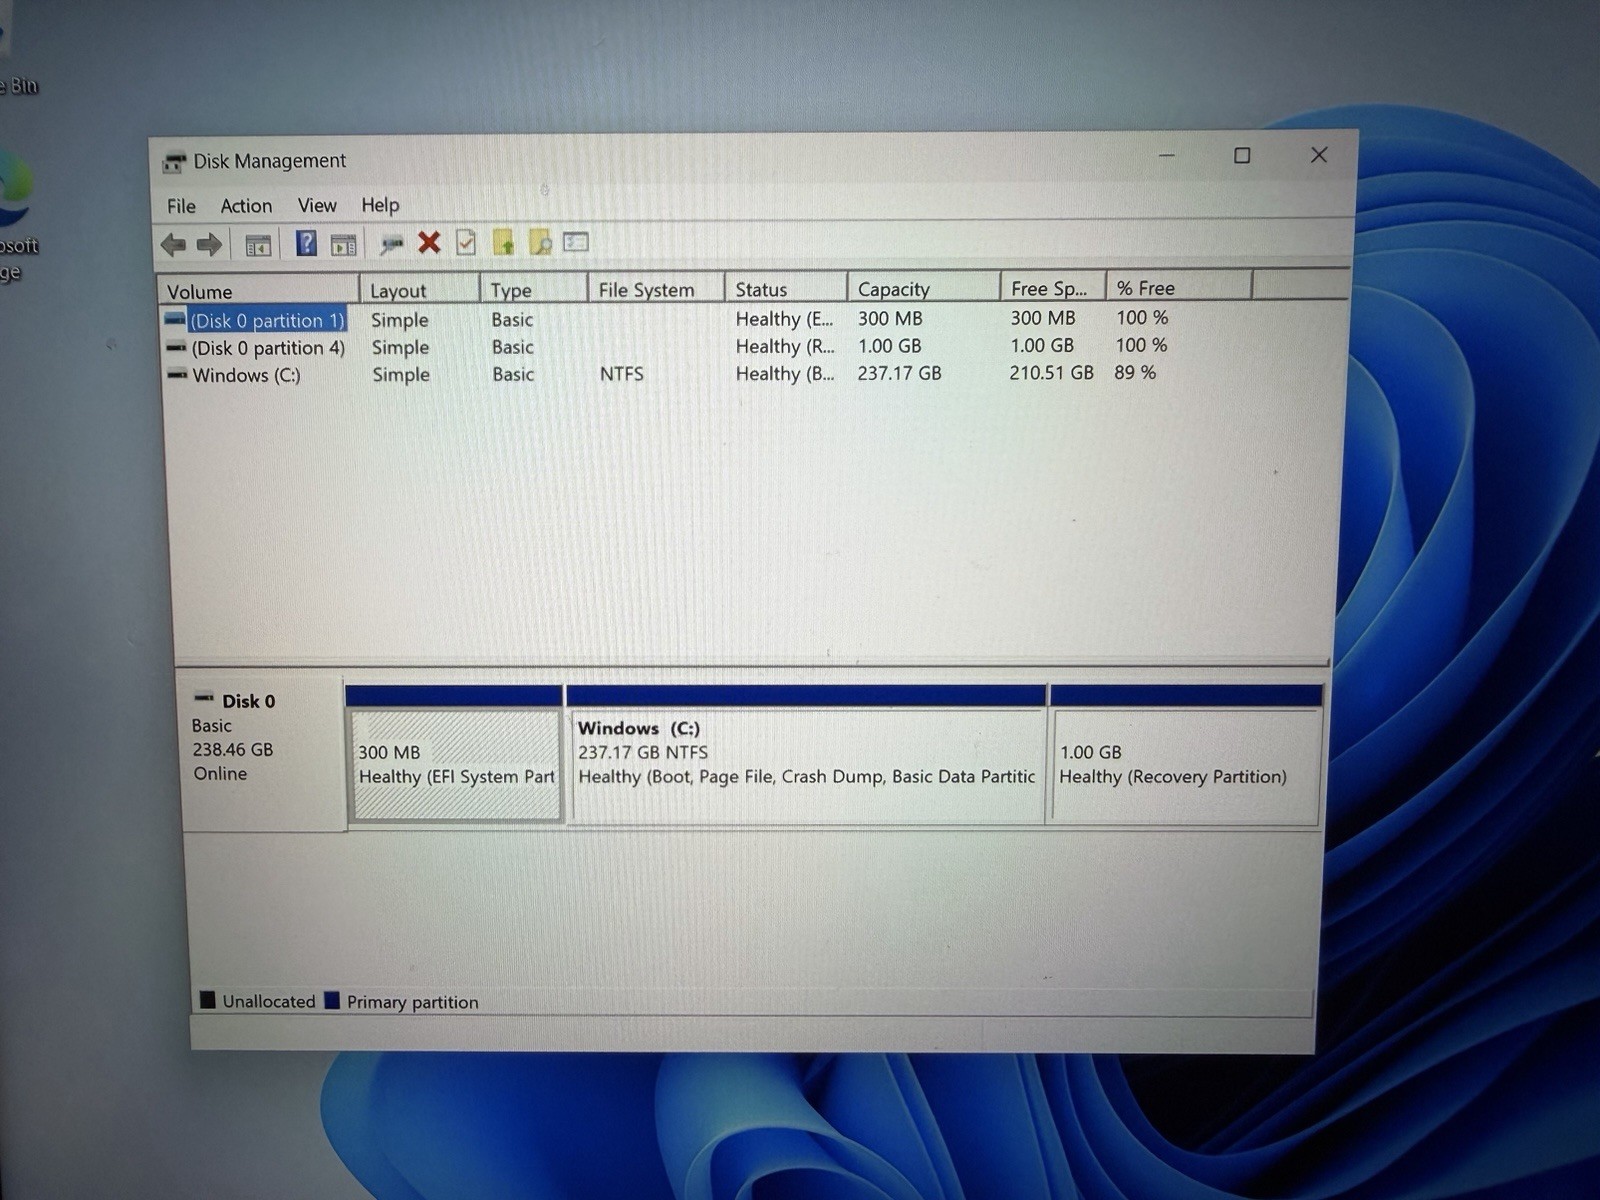This screenshot has height=1200, width=1600.
Task: Click the NTFS file system cell
Action: (621, 374)
